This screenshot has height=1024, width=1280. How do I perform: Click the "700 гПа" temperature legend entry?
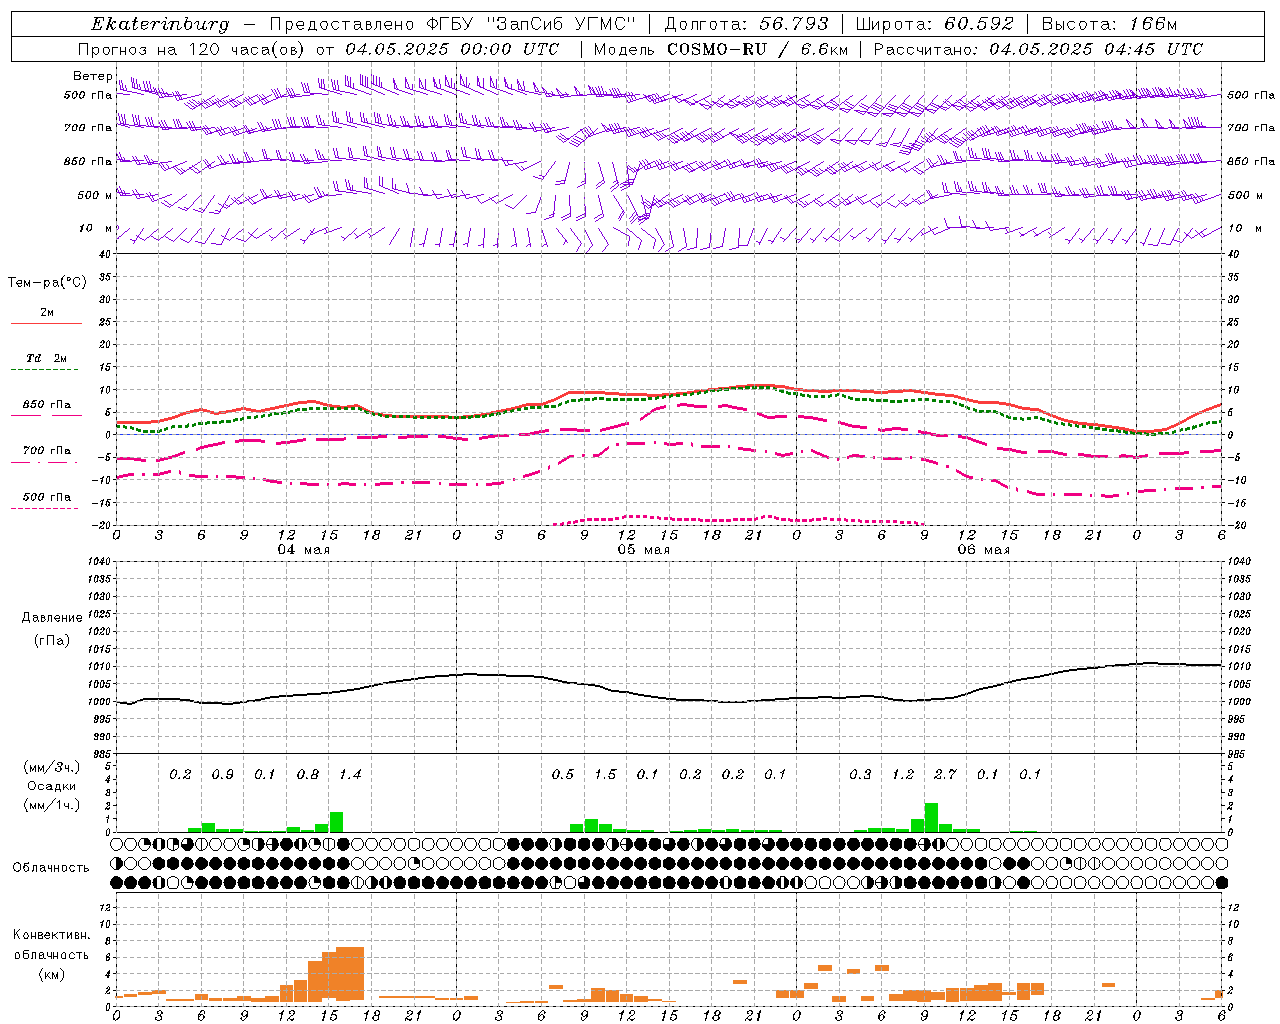point(47,451)
